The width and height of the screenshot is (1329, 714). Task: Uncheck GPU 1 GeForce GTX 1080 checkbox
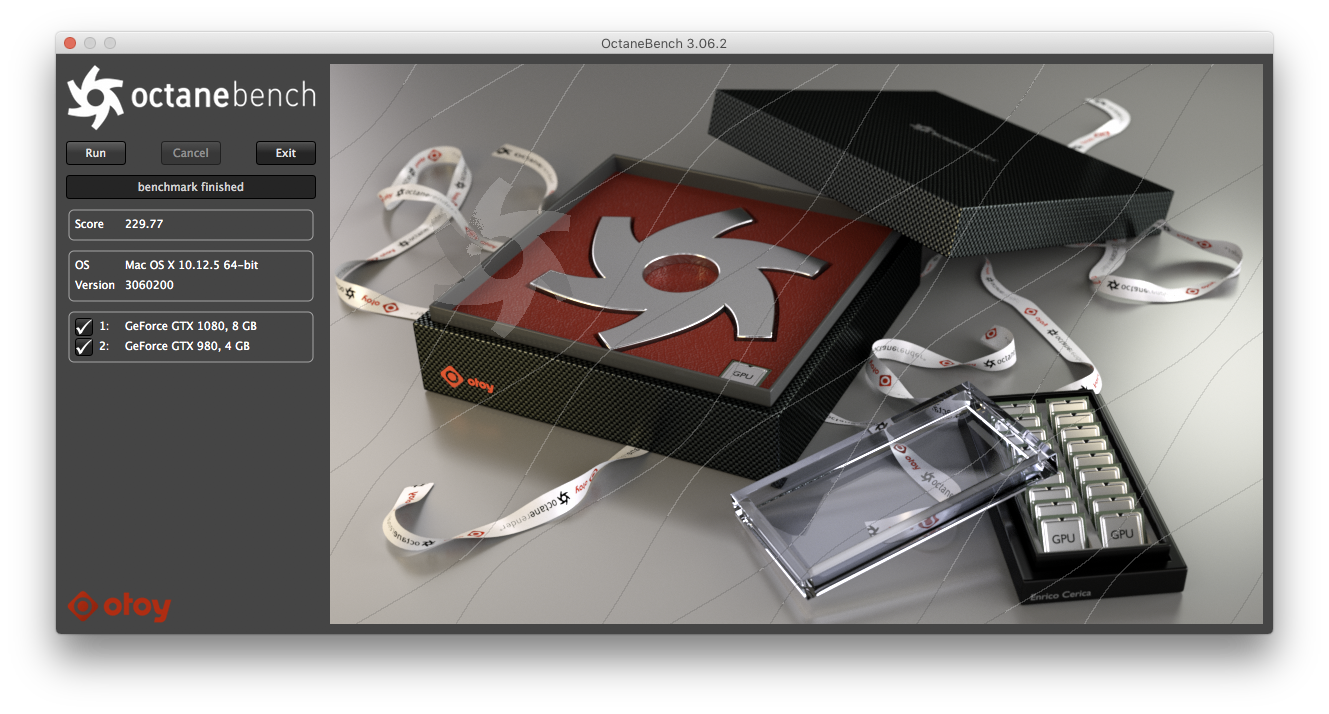point(84,327)
